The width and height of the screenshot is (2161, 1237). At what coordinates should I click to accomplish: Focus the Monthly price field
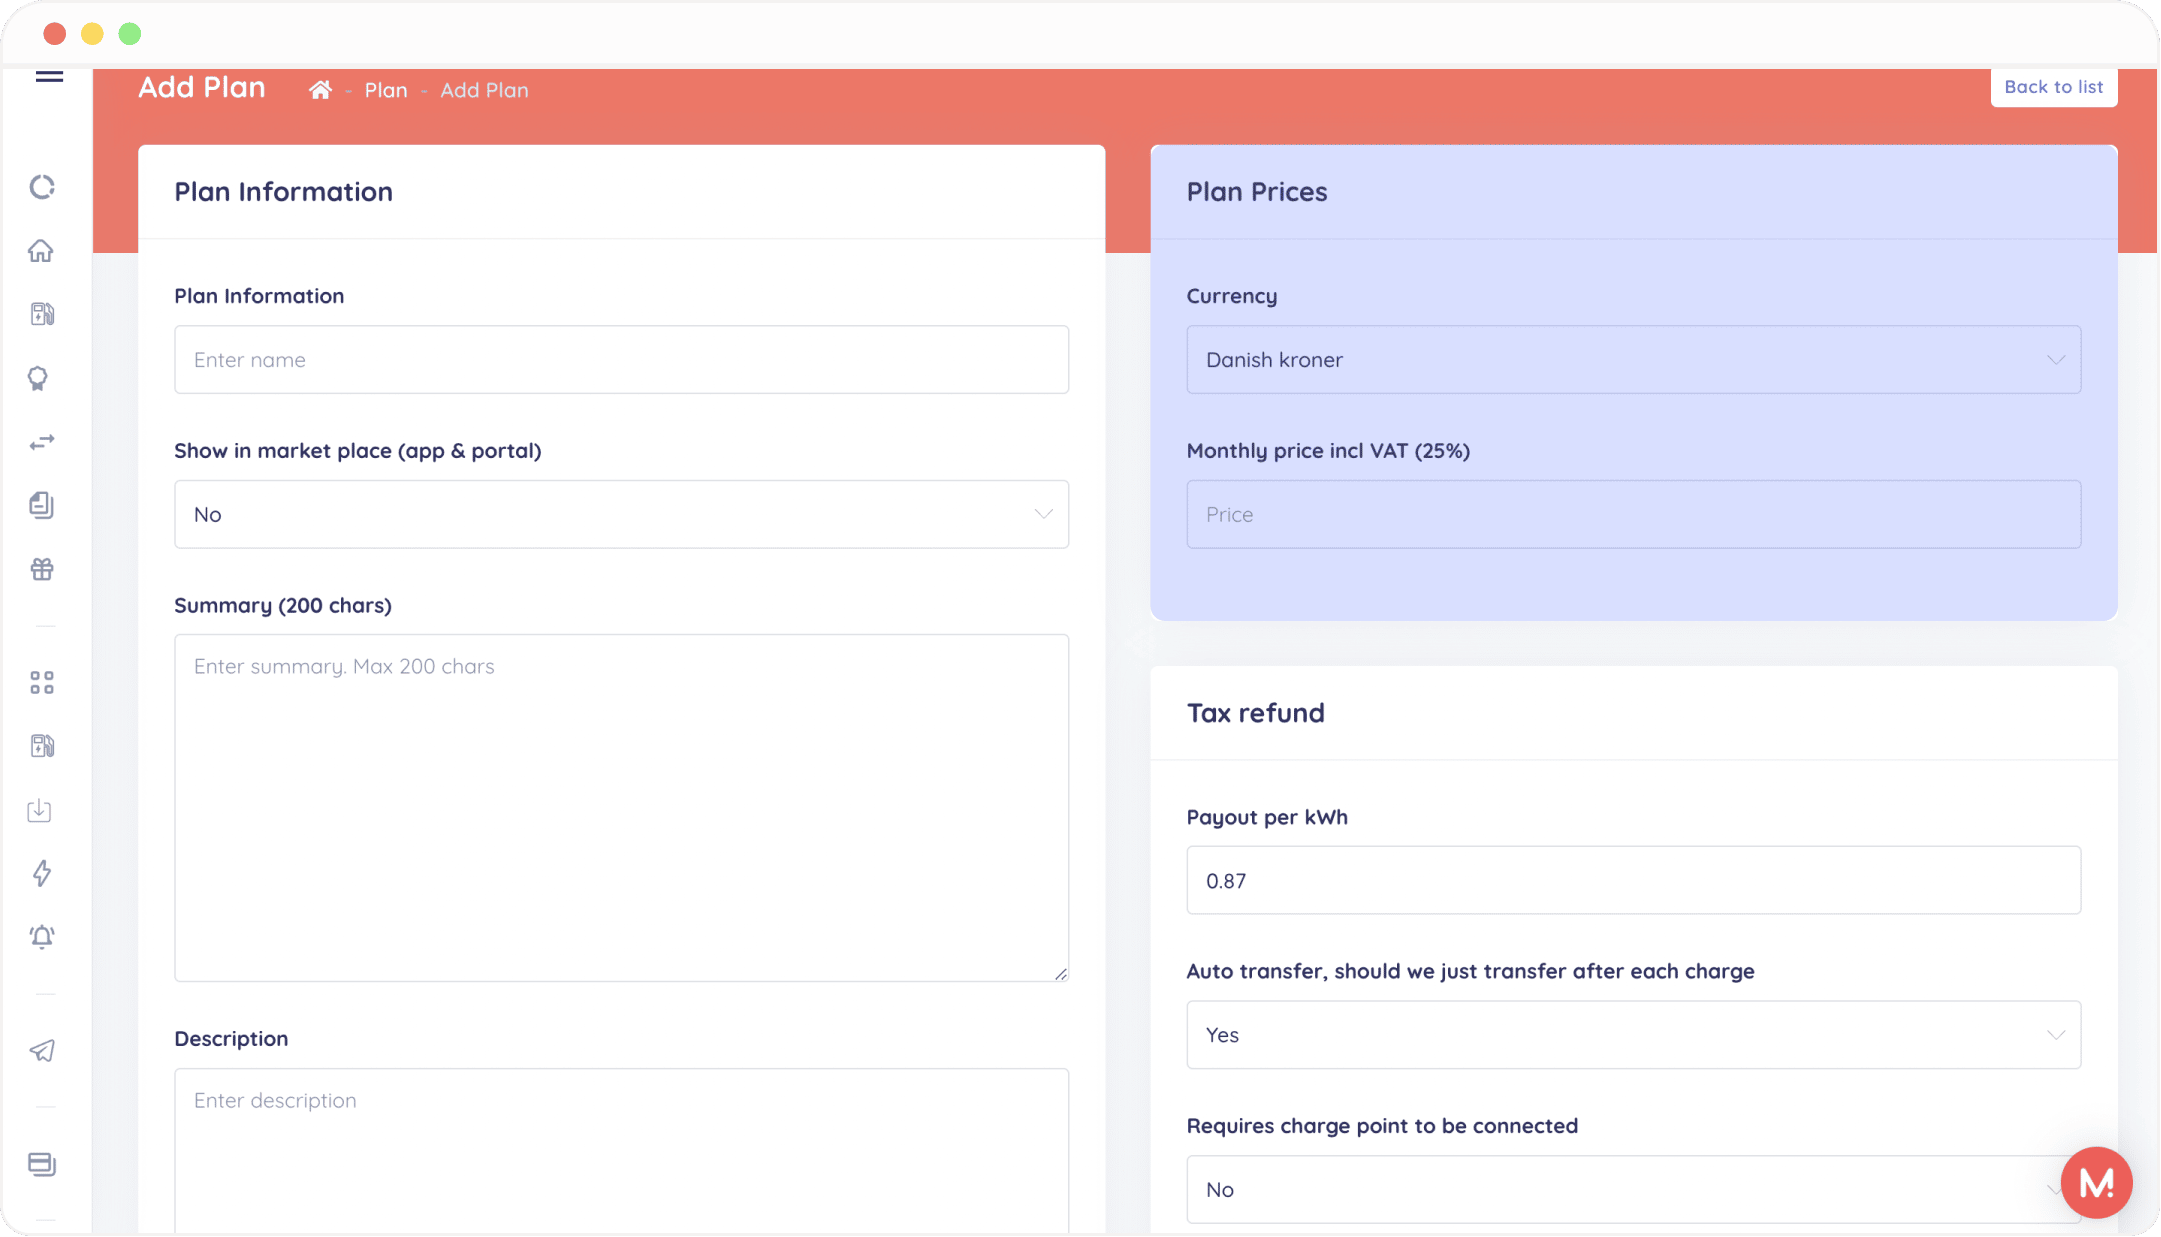pyautogui.click(x=1633, y=514)
